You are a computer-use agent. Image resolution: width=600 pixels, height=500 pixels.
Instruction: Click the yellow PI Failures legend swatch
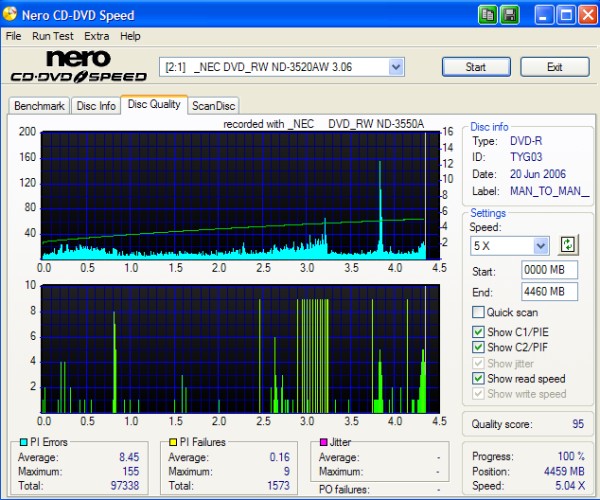click(x=173, y=442)
